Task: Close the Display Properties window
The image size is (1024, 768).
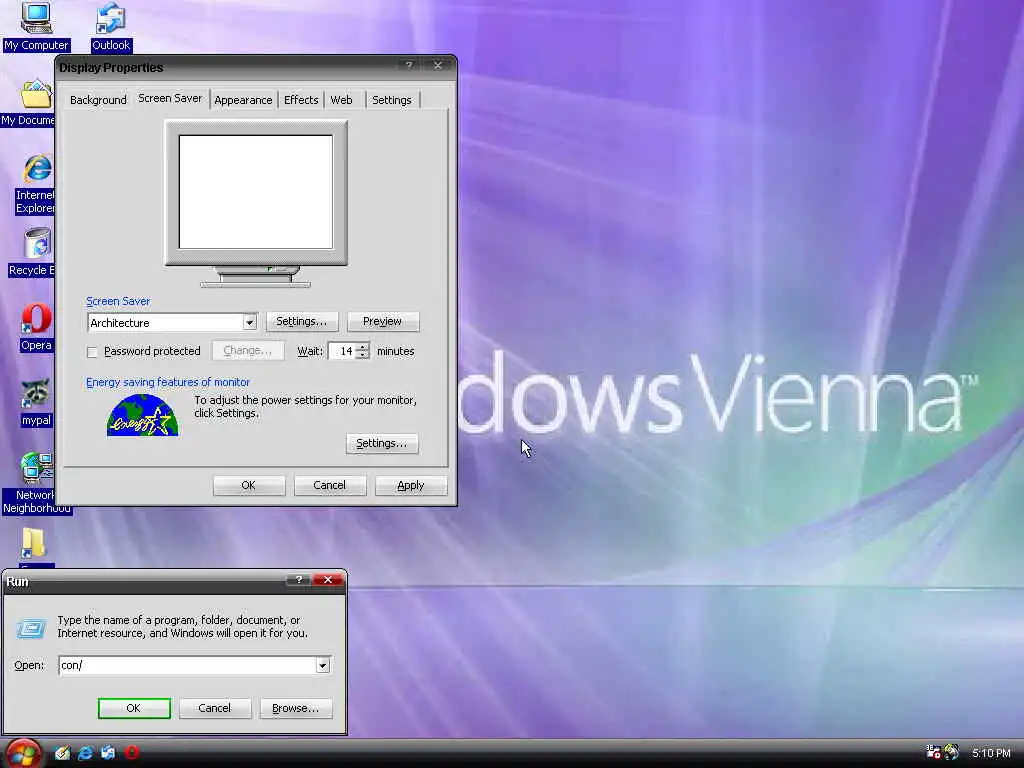Action: pyautogui.click(x=438, y=65)
